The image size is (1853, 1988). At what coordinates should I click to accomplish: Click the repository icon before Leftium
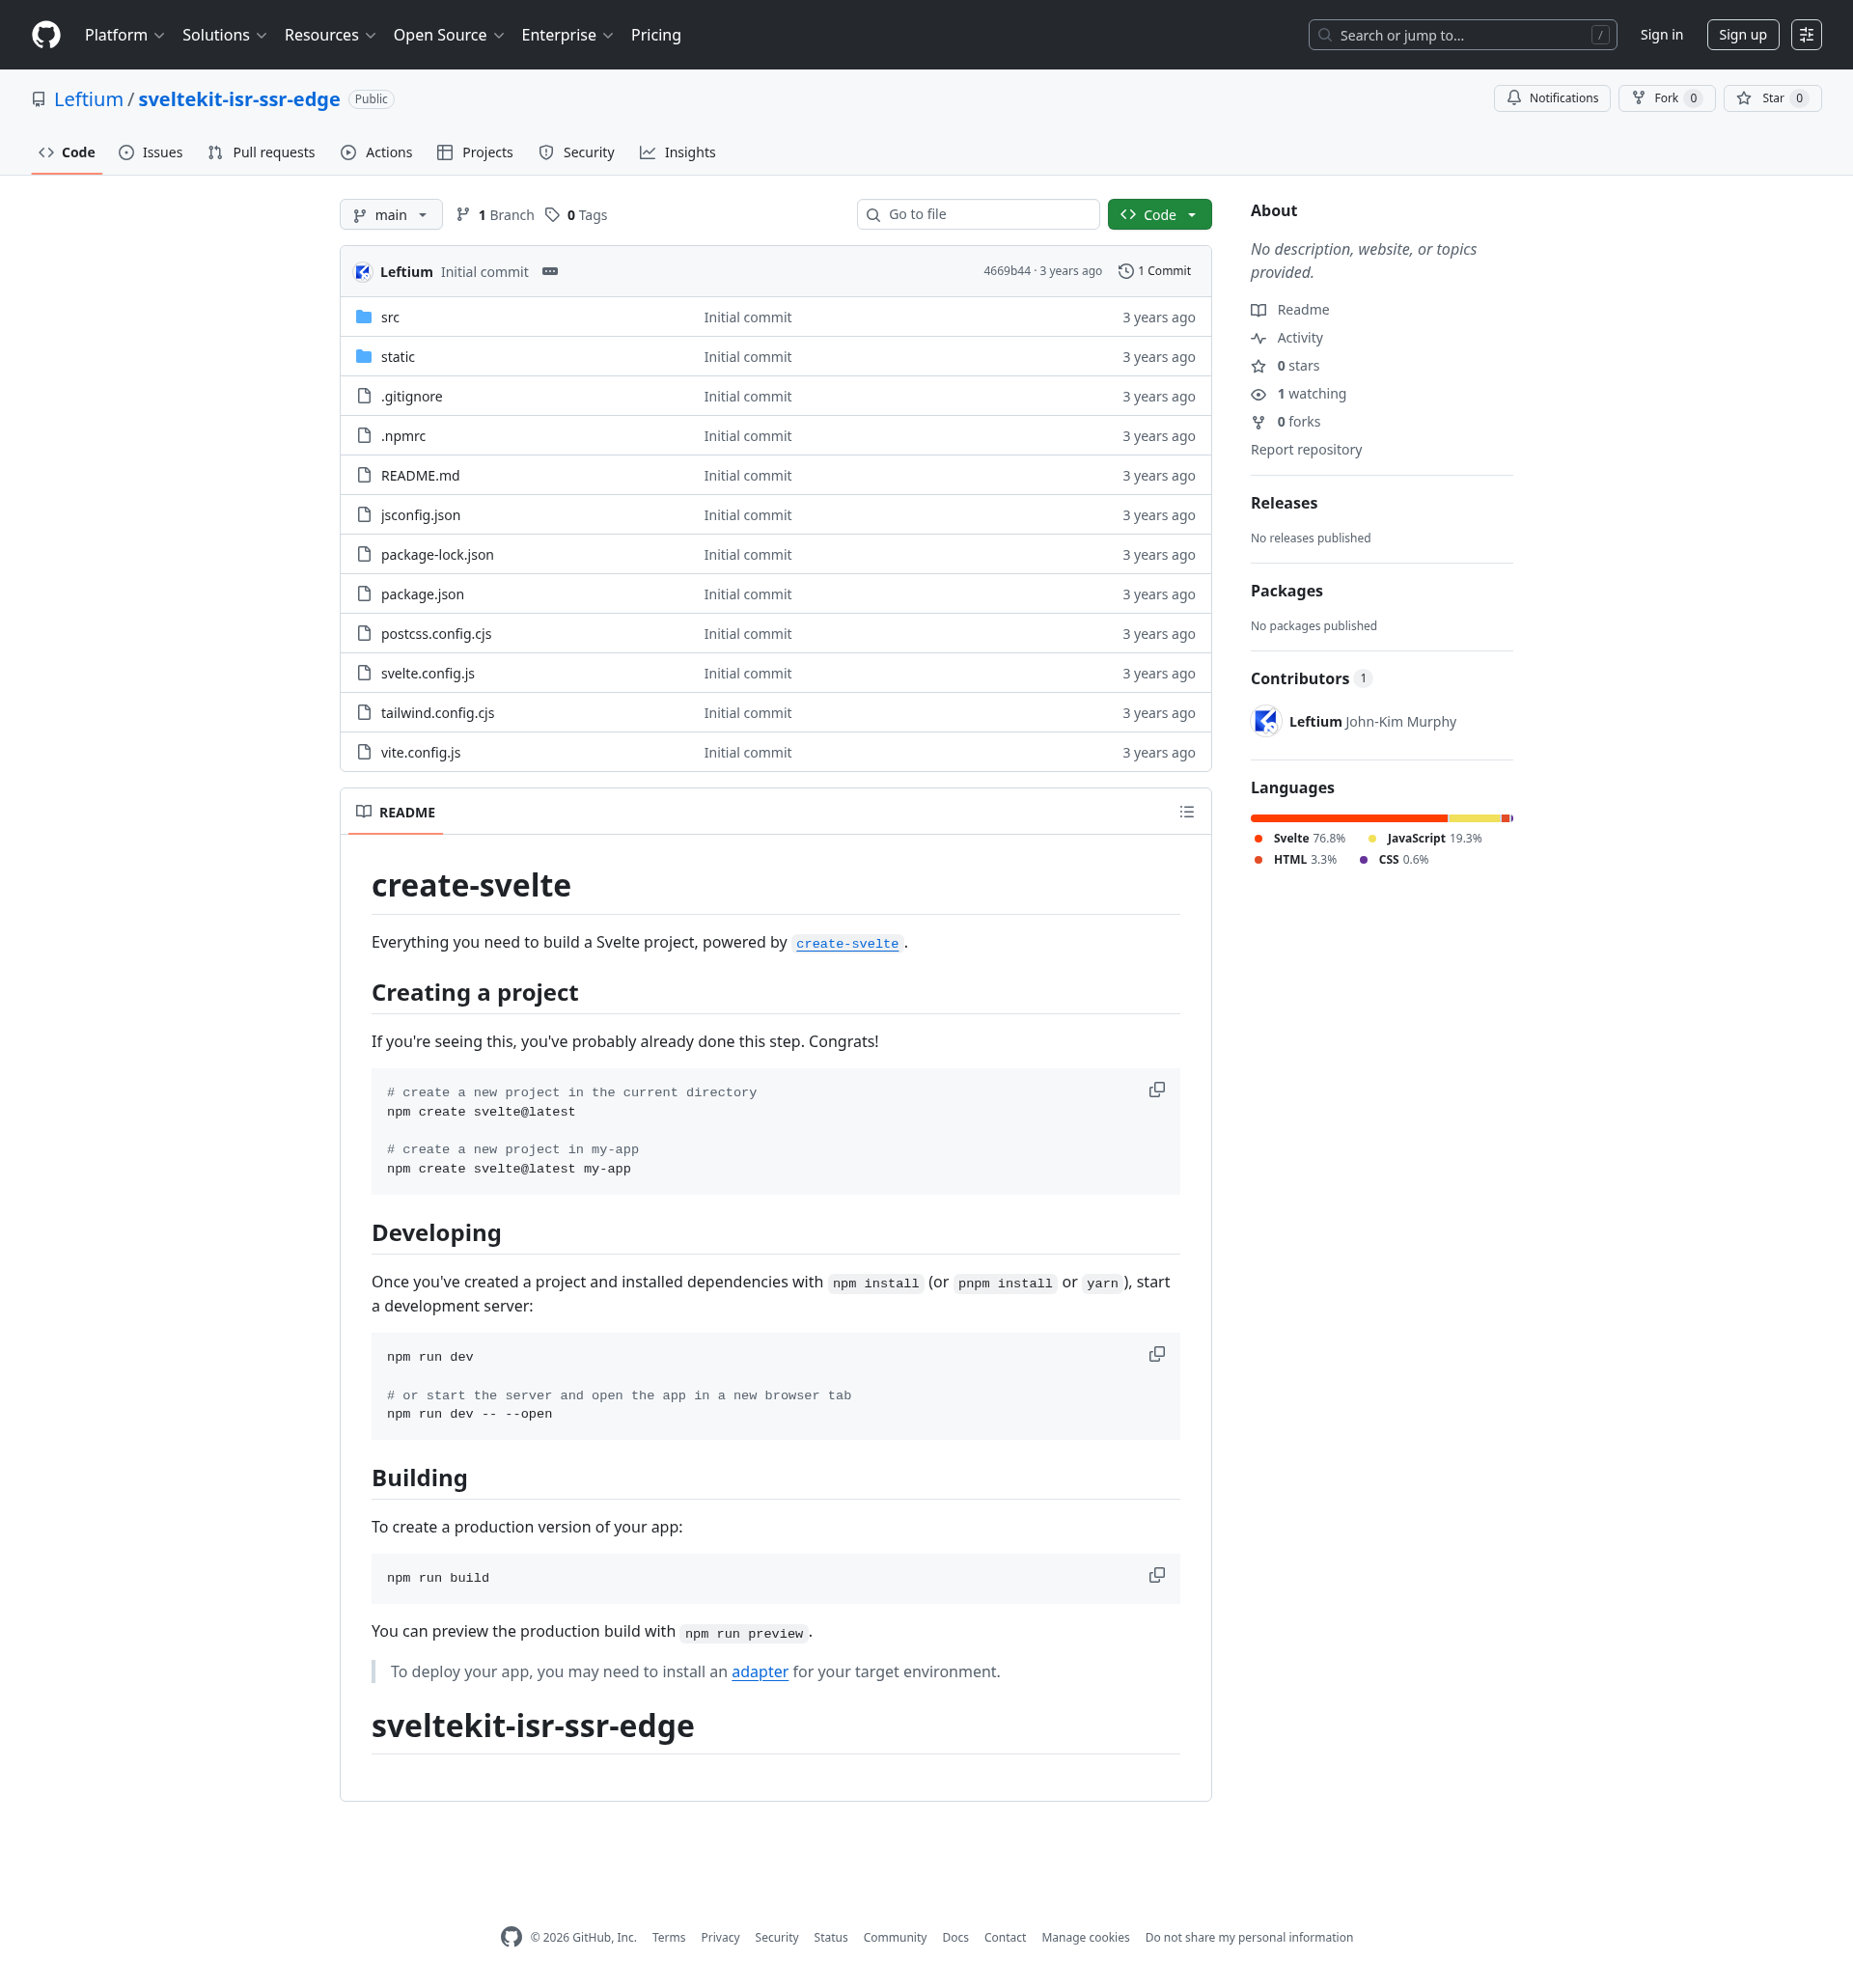pyautogui.click(x=39, y=99)
